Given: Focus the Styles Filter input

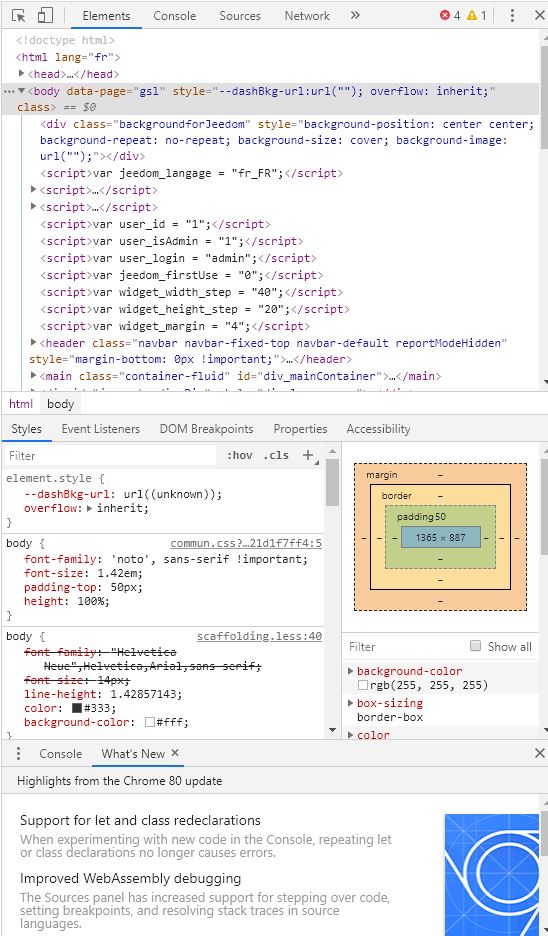Looking at the screenshot, I should coord(110,455).
